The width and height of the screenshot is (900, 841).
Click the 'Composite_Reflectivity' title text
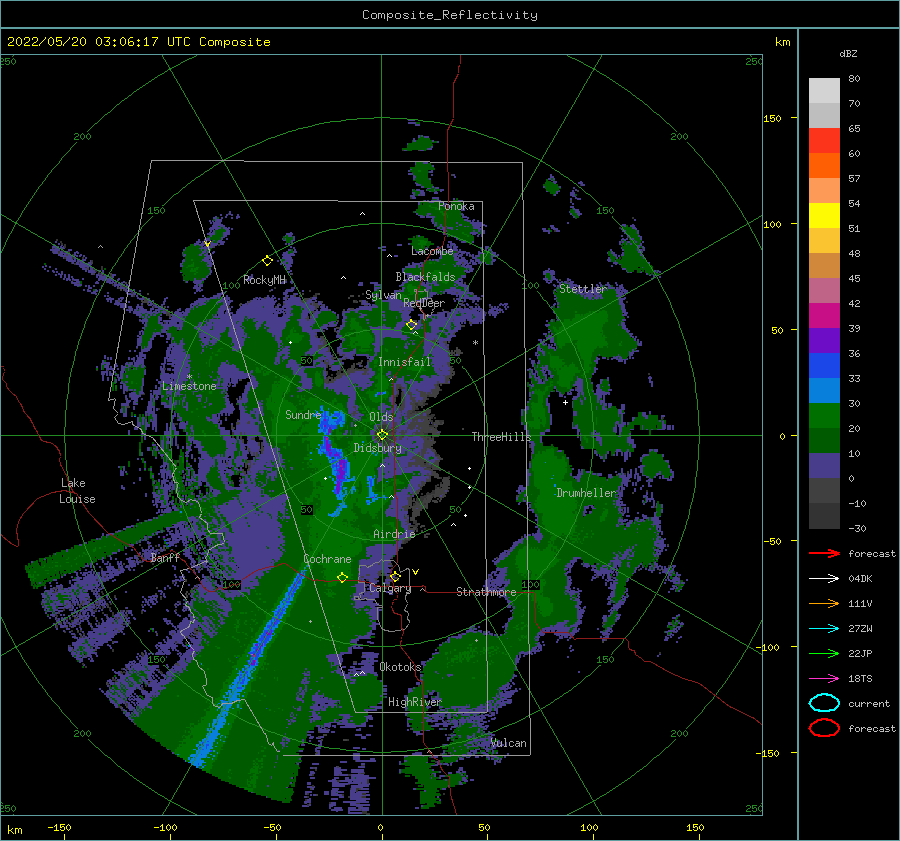pos(449,15)
